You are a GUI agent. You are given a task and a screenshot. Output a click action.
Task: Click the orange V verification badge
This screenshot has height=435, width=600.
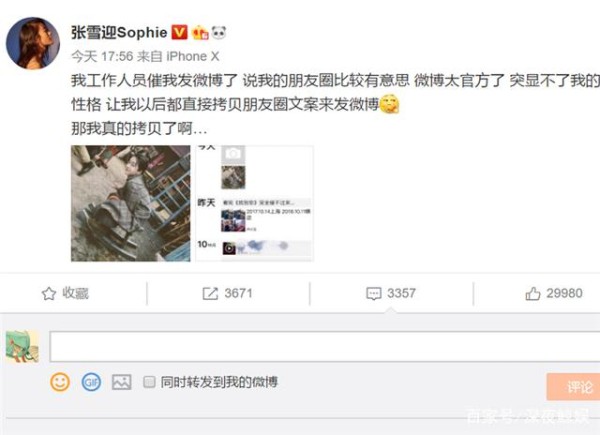(179, 33)
